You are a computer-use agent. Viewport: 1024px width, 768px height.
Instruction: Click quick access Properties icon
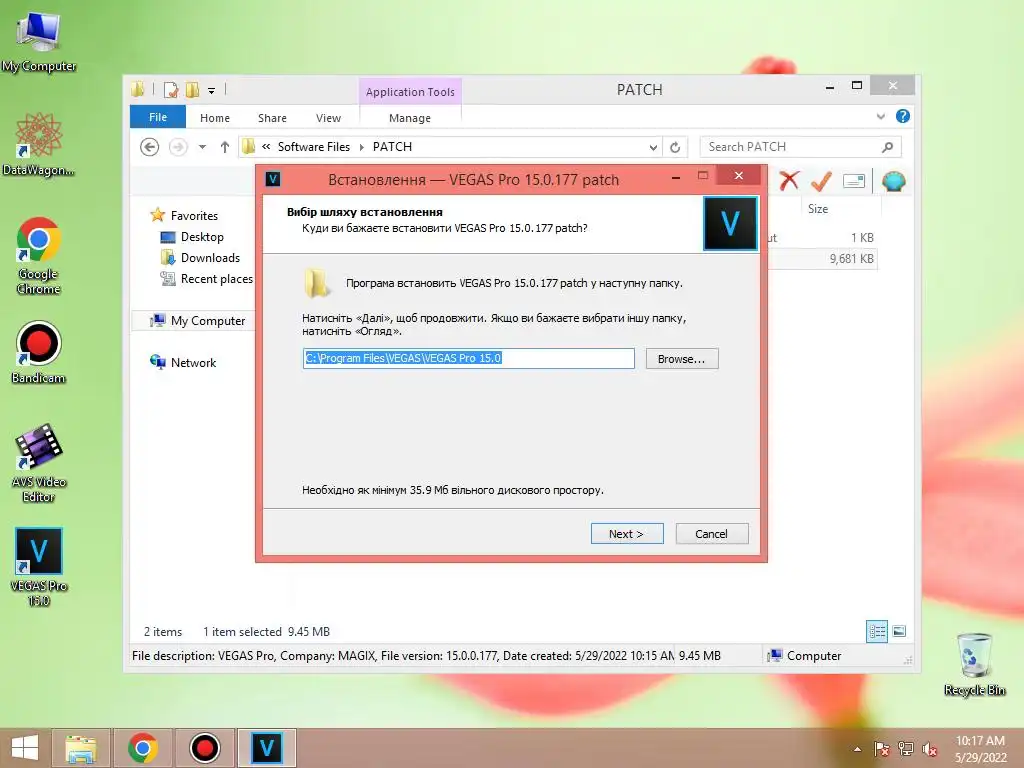point(170,90)
